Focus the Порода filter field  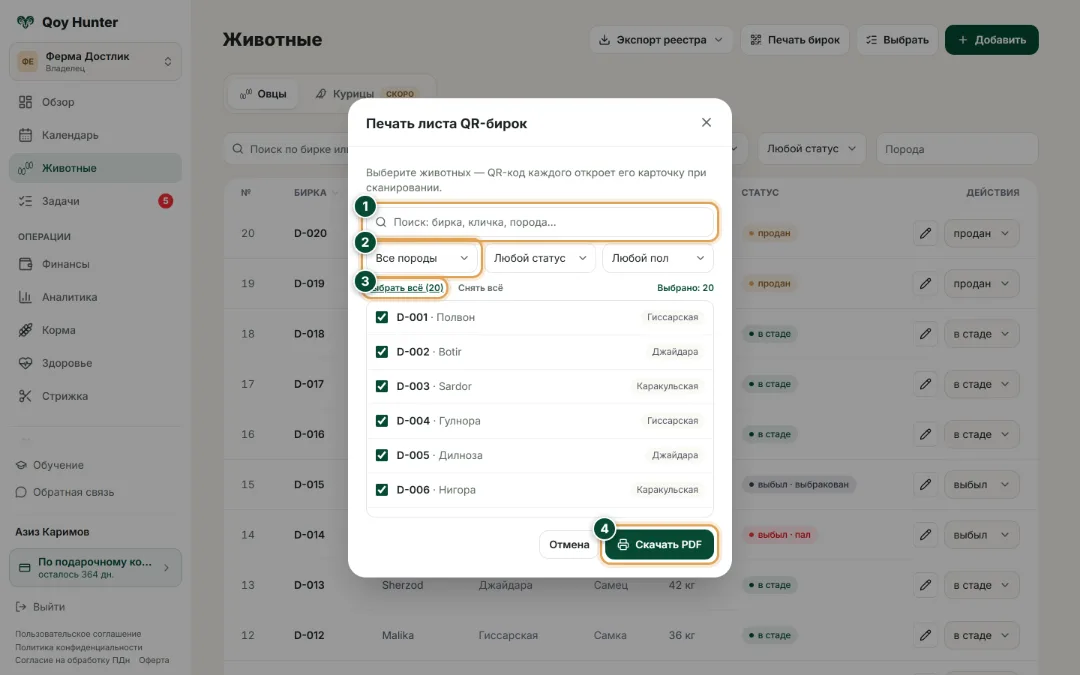point(957,149)
